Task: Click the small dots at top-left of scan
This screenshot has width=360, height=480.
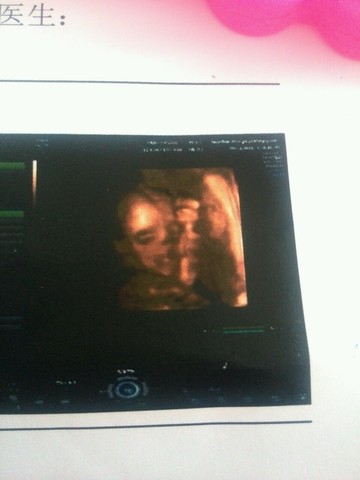Action: (43, 146)
